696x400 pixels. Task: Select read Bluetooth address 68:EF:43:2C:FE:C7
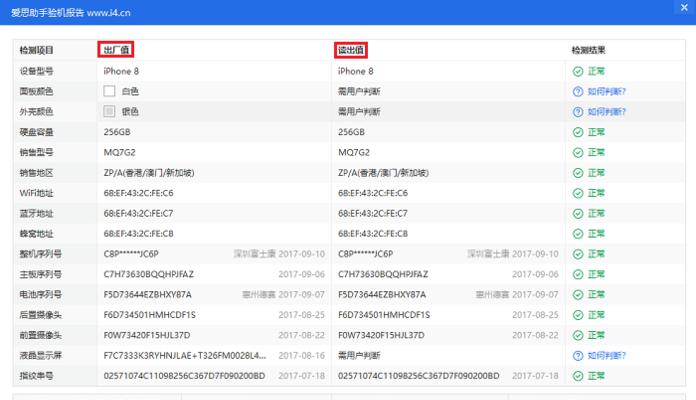[x=373, y=214]
